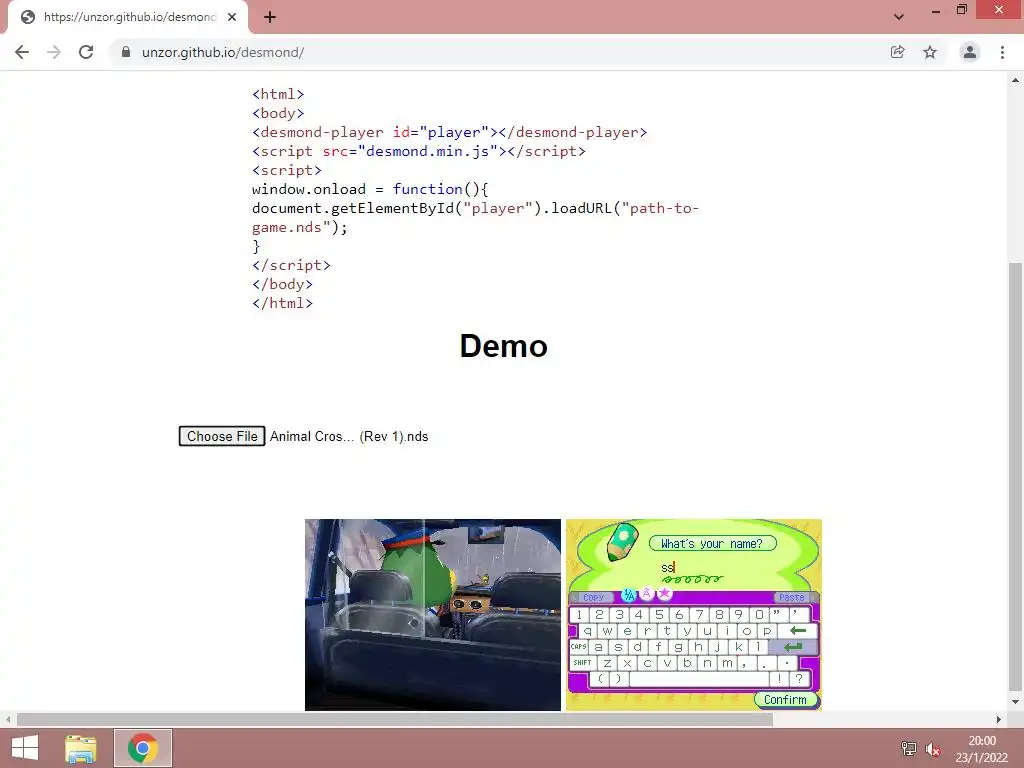This screenshot has width=1024, height=768.
Task: Click the Choose File button
Action: 222,436
